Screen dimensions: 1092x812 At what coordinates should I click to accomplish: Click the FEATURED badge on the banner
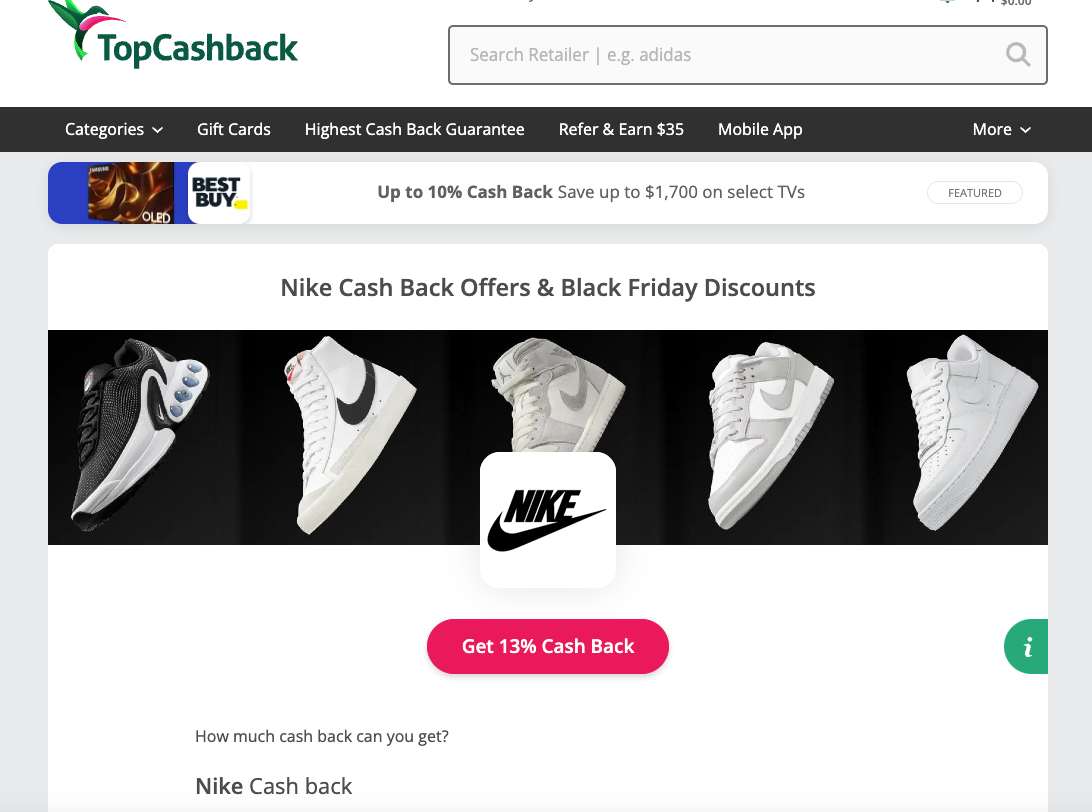(x=974, y=193)
